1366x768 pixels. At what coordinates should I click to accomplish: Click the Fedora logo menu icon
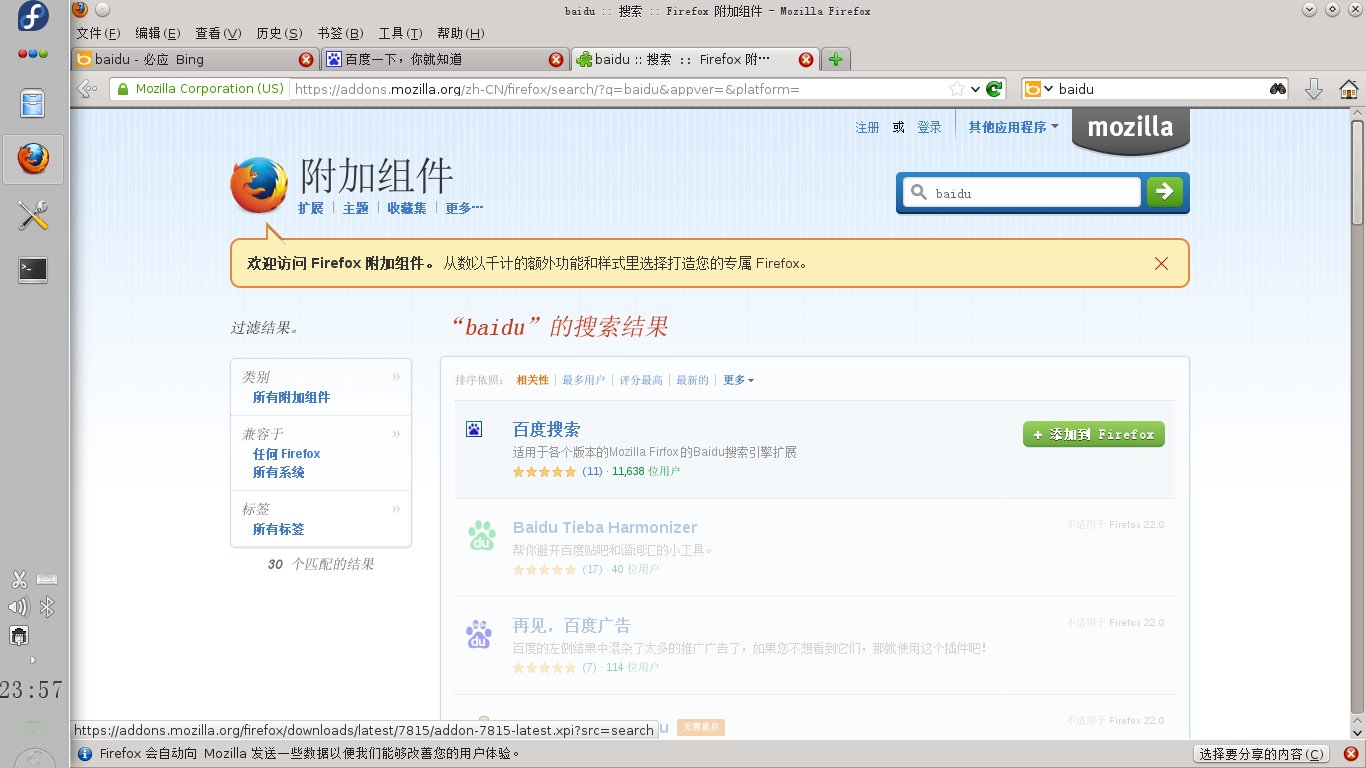pos(33,17)
